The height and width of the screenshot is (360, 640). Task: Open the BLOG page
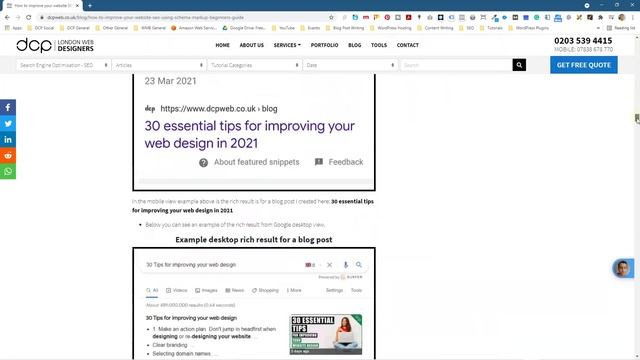354,45
